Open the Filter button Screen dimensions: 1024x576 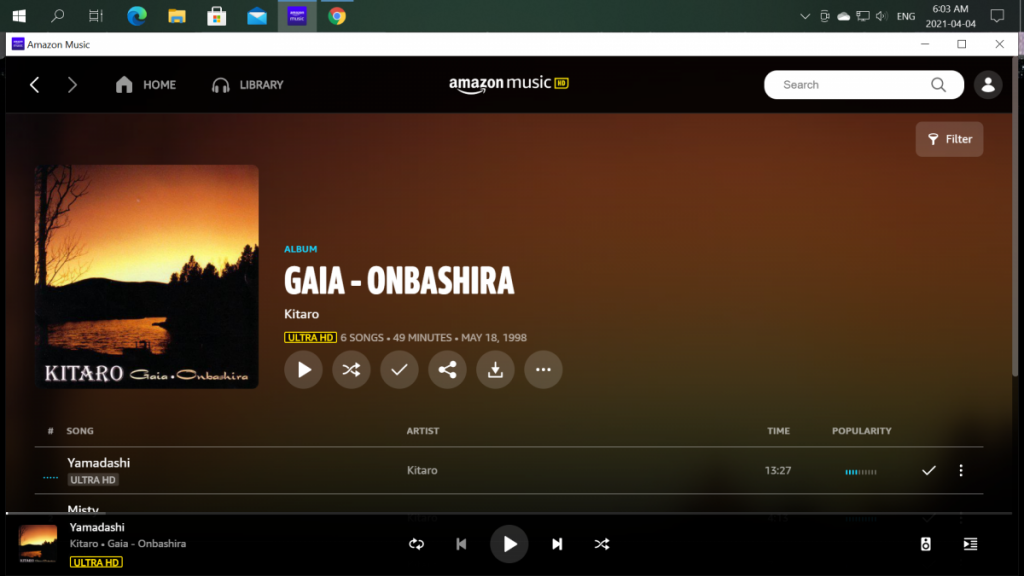950,139
